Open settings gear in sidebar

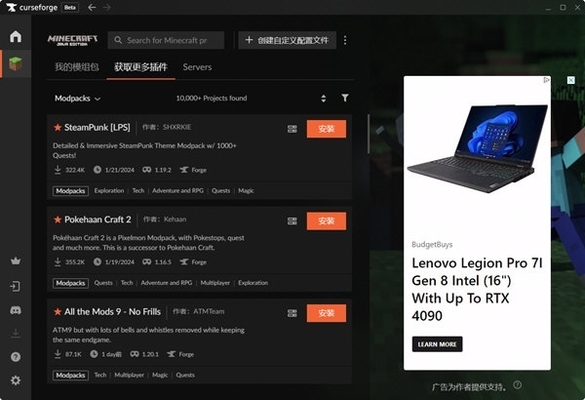click(16, 380)
